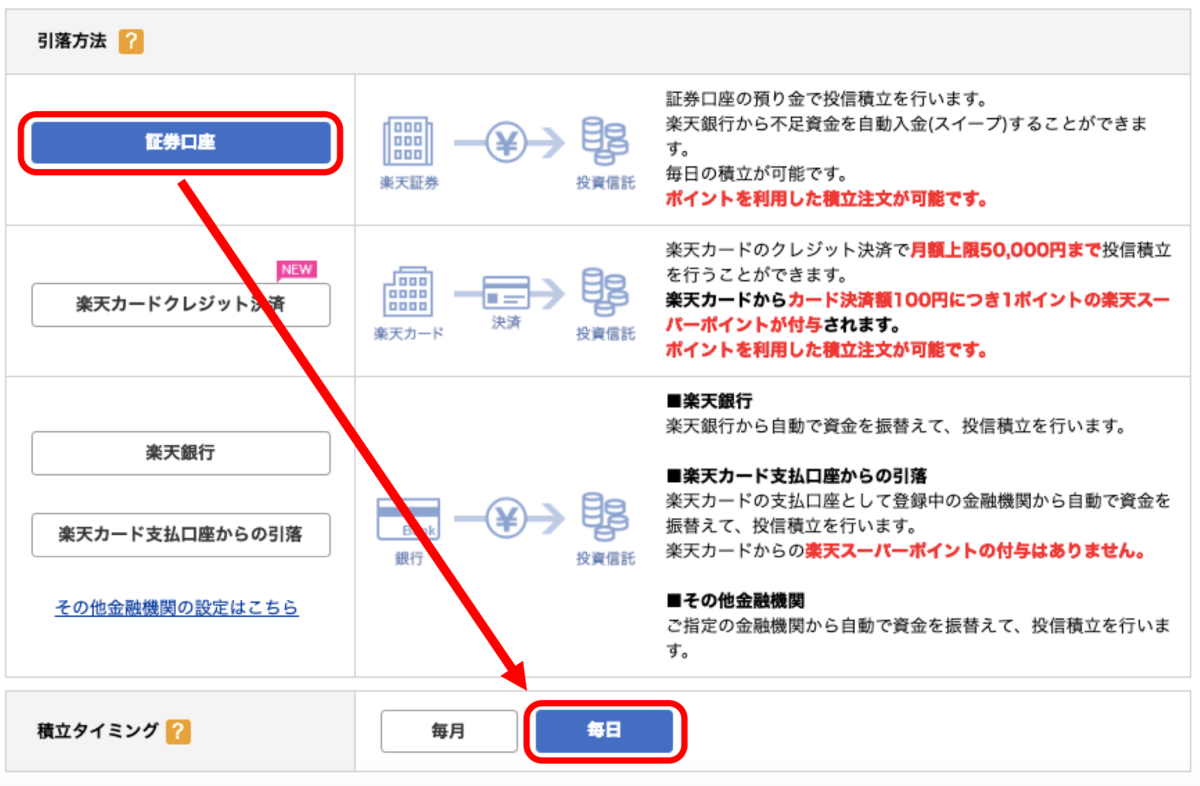
Task: Click the credit card 決済 icon
Action: 506,292
